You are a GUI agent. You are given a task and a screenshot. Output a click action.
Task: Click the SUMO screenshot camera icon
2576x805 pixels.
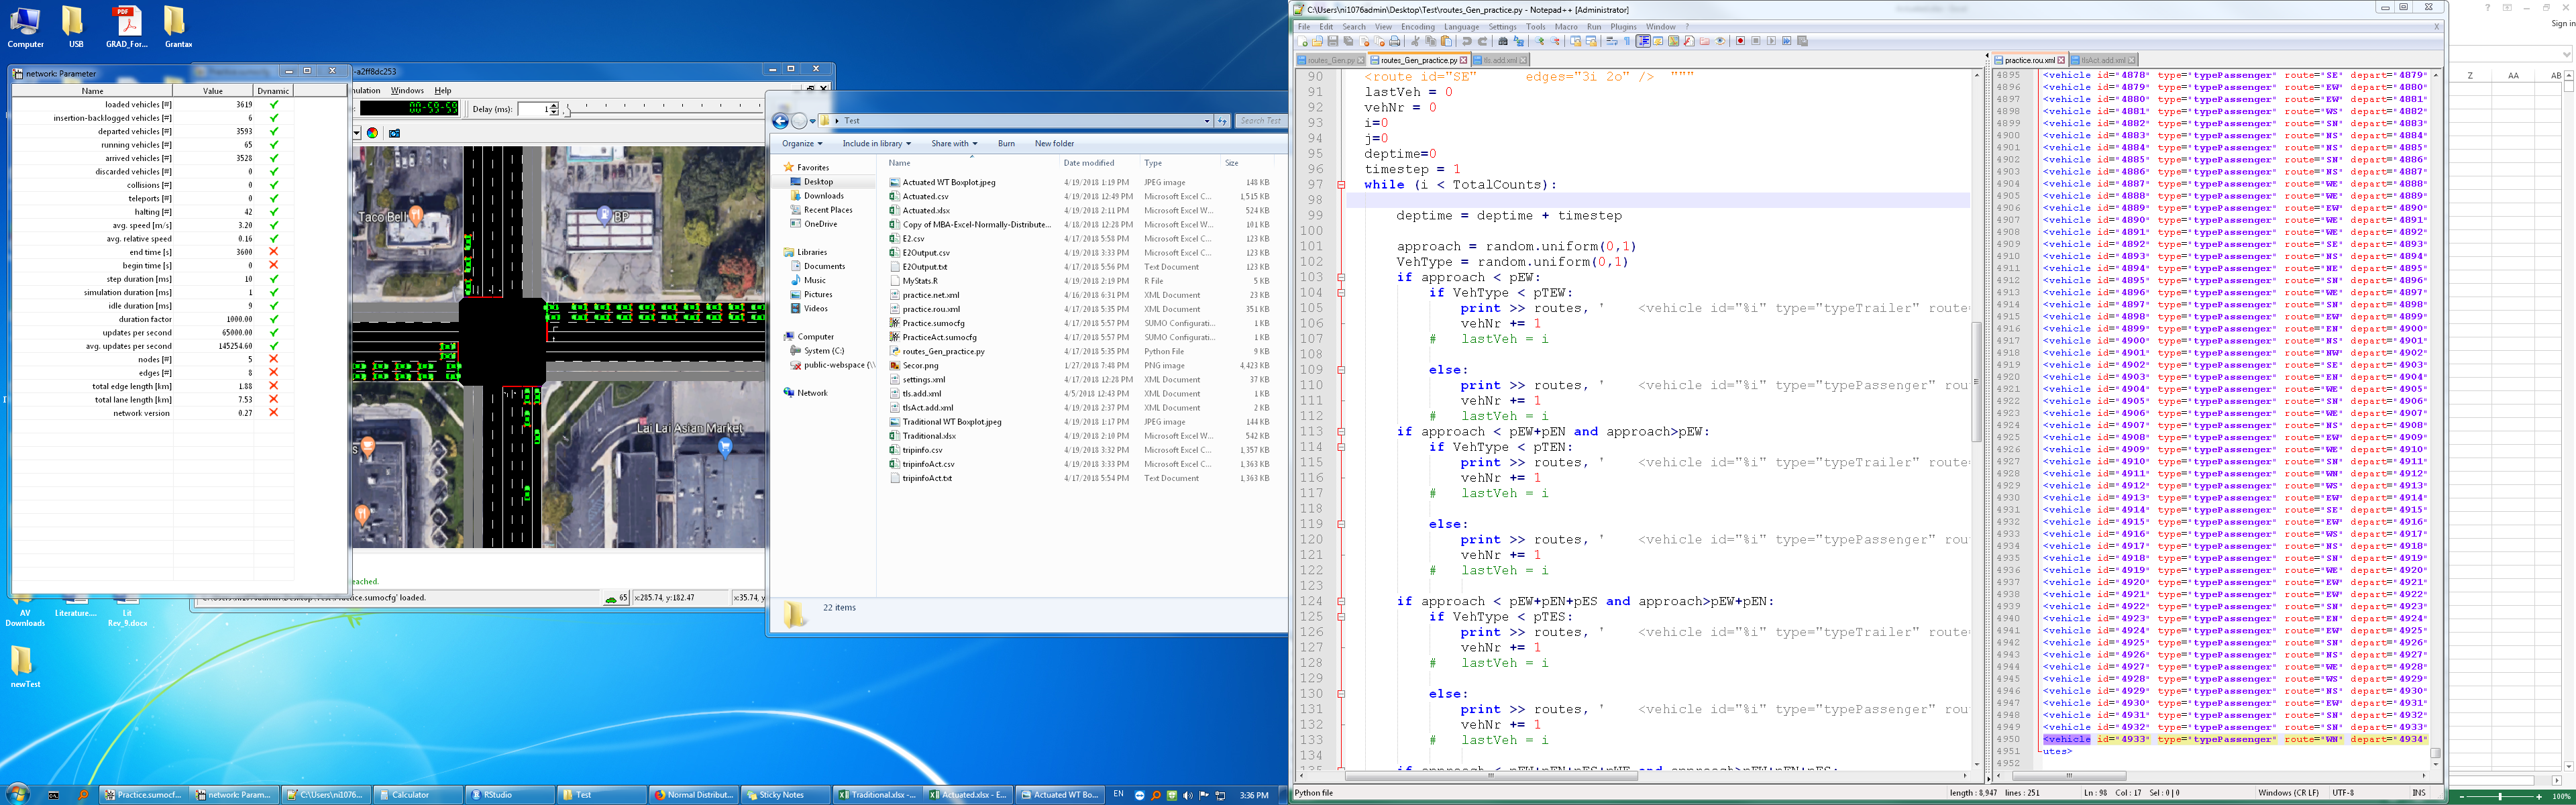394,133
